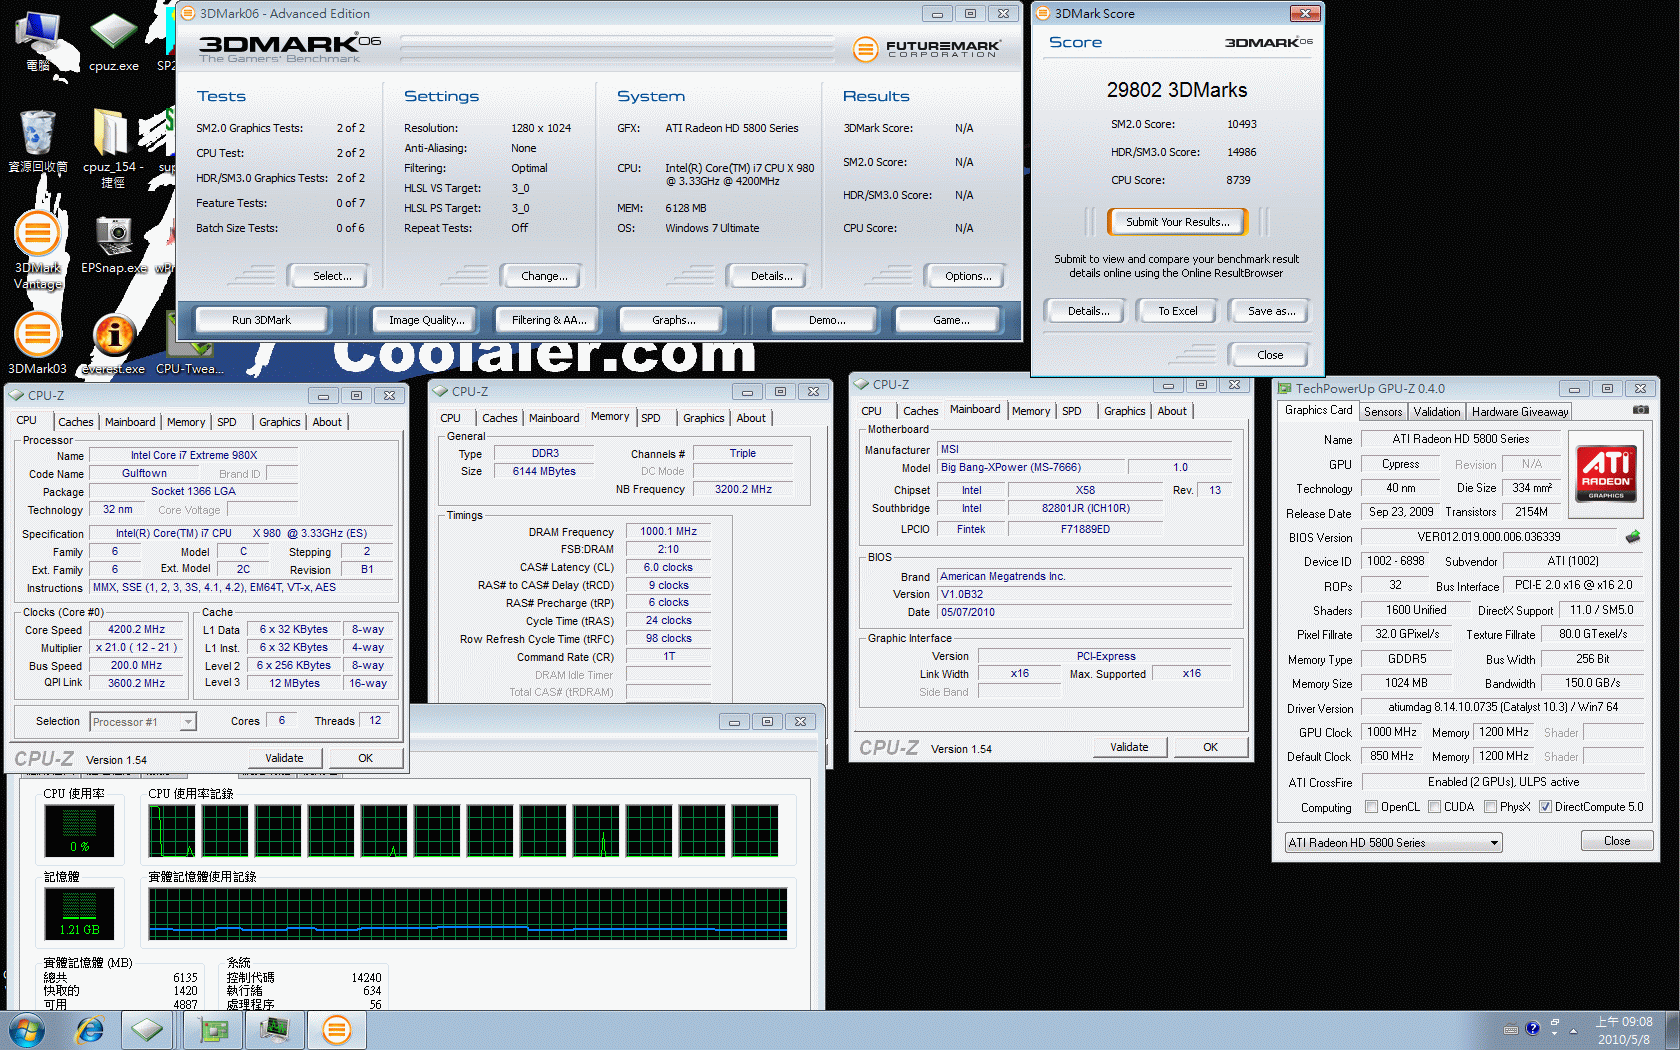This screenshot has height=1050, width=1680.
Task: Open everest.exe desktop icon
Action: (x=114, y=343)
